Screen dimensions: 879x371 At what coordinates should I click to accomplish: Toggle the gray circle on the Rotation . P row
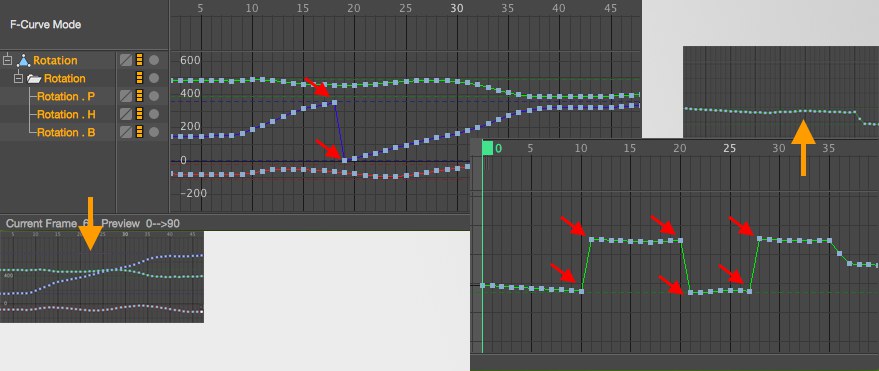[154, 96]
